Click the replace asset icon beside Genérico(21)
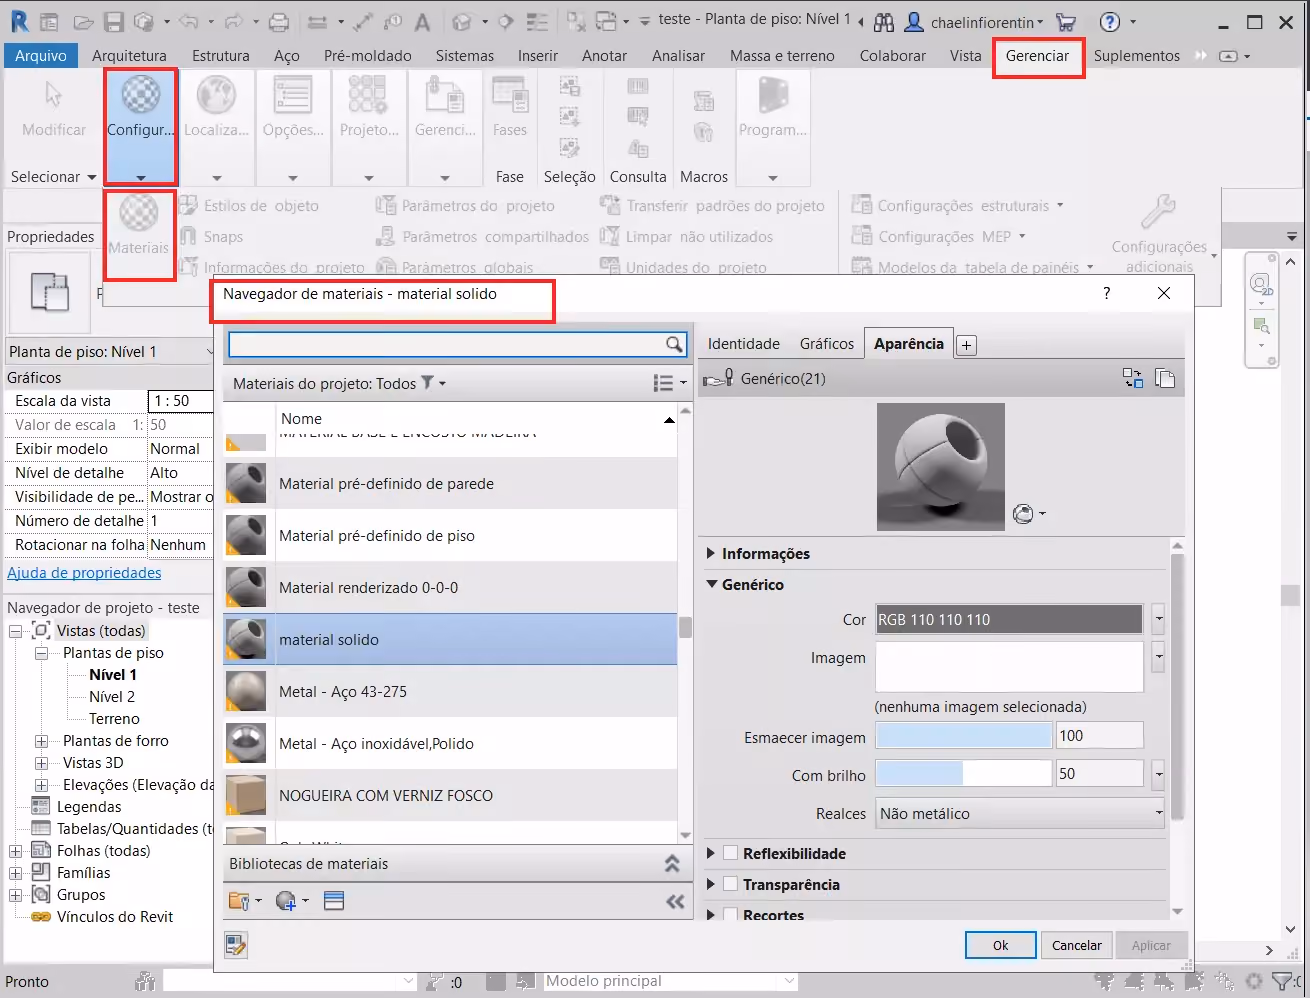The width and height of the screenshot is (1310, 998). point(1133,378)
